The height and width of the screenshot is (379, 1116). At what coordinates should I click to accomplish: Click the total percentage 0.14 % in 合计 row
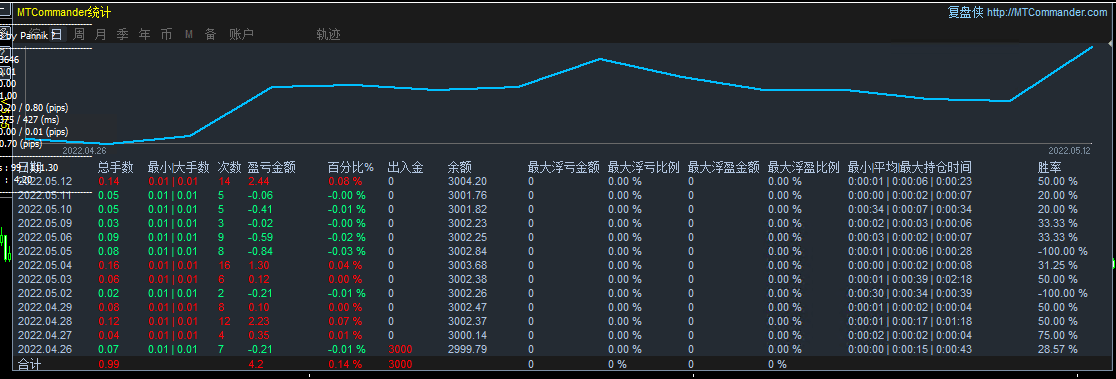pos(345,364)
